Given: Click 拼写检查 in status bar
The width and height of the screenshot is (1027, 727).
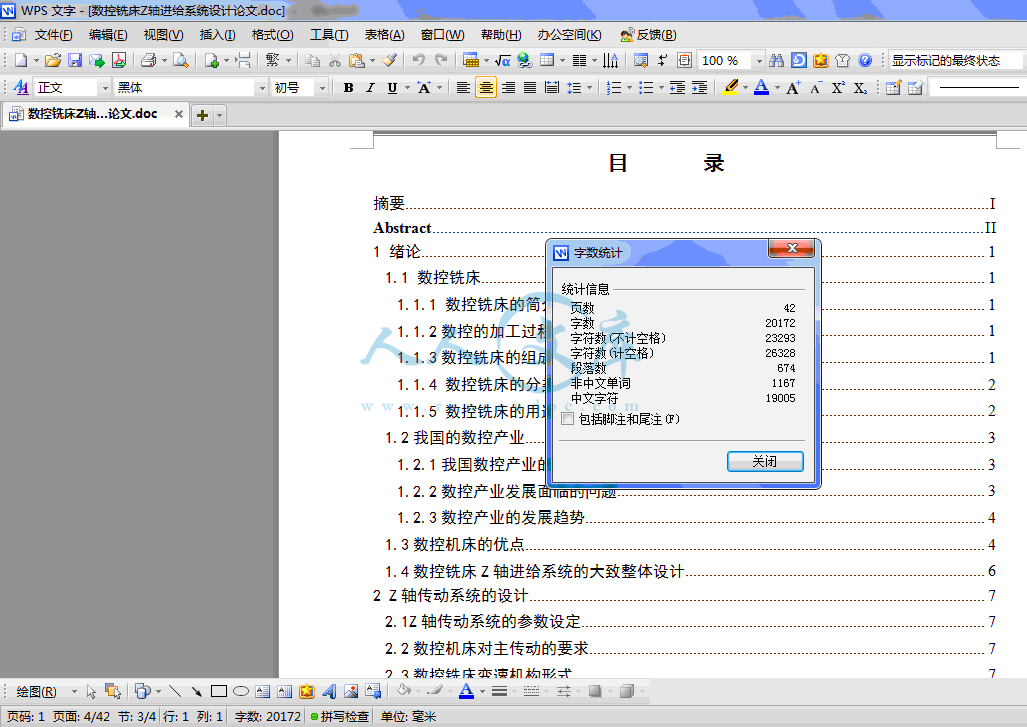Looking at the screenshot, I should [x=340, y=717].
